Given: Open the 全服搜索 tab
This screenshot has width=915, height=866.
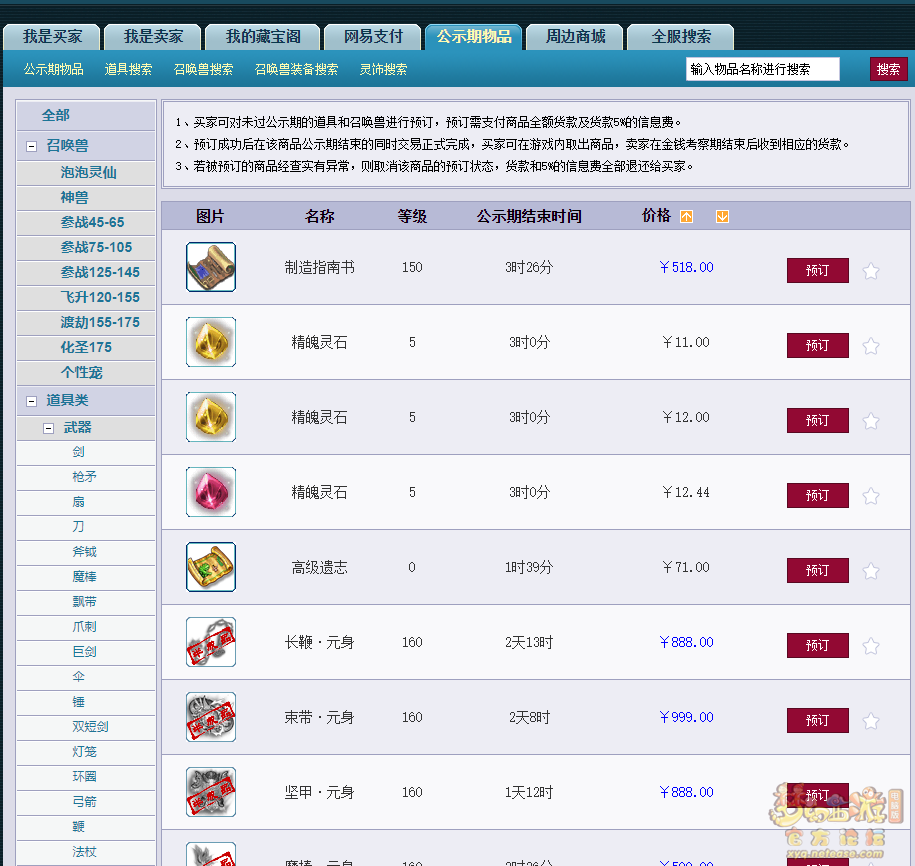Looking at the screenshot, I should pyautogui.click(x=681, y=37).
